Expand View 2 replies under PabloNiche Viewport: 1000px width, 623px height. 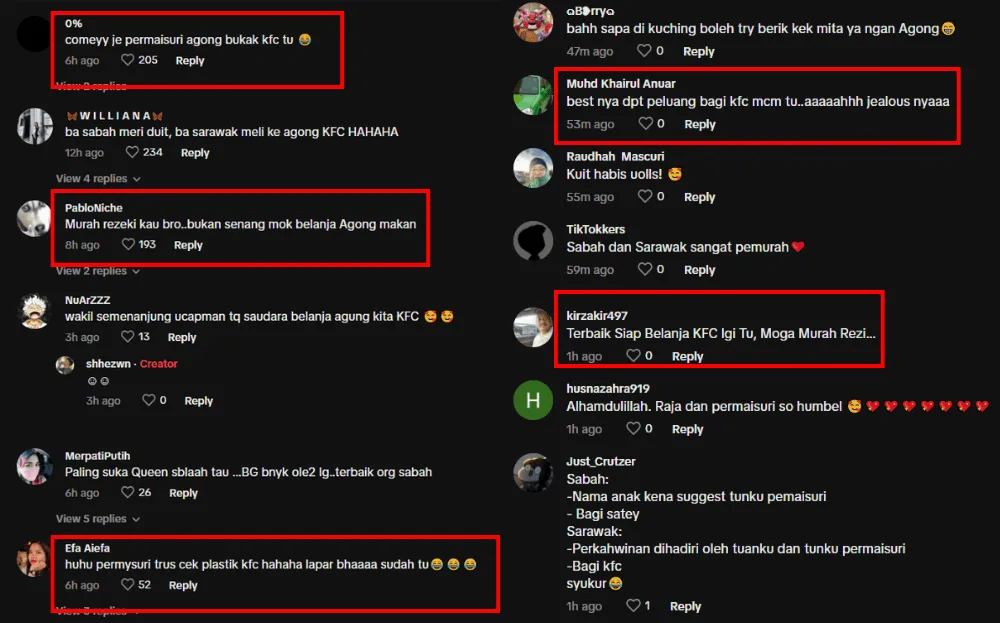click(x=98, y=271)
